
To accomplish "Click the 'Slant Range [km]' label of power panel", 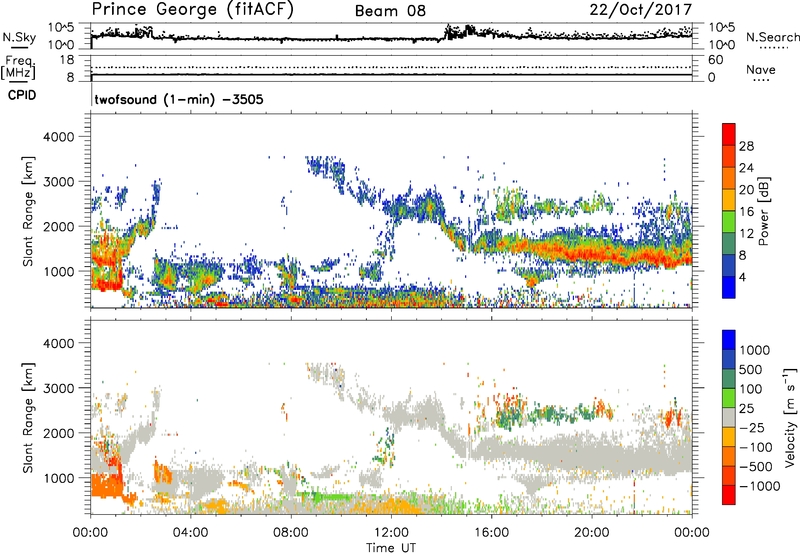I will tap(28, 211).
